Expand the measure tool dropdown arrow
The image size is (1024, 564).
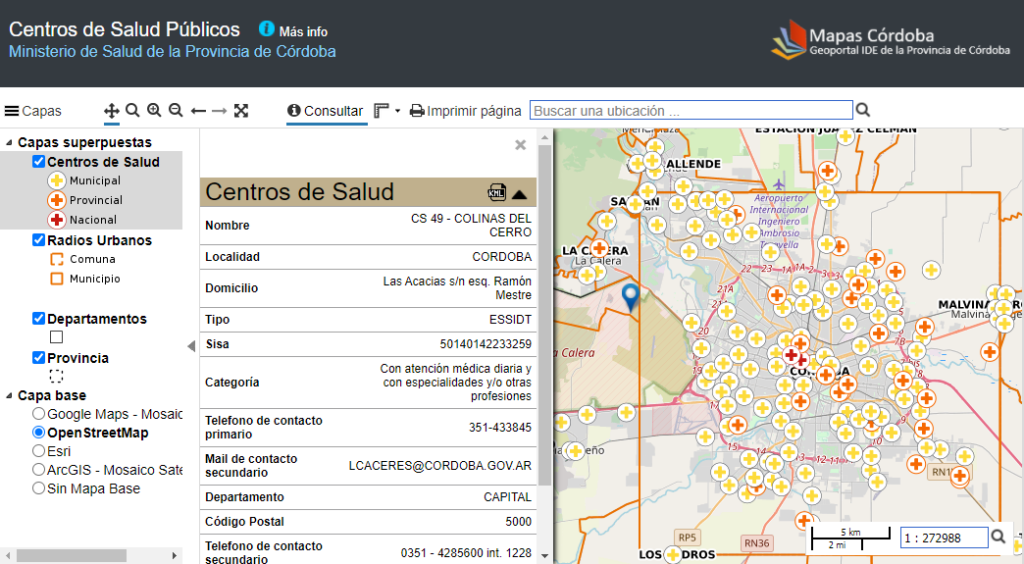[x=397, y=111]
